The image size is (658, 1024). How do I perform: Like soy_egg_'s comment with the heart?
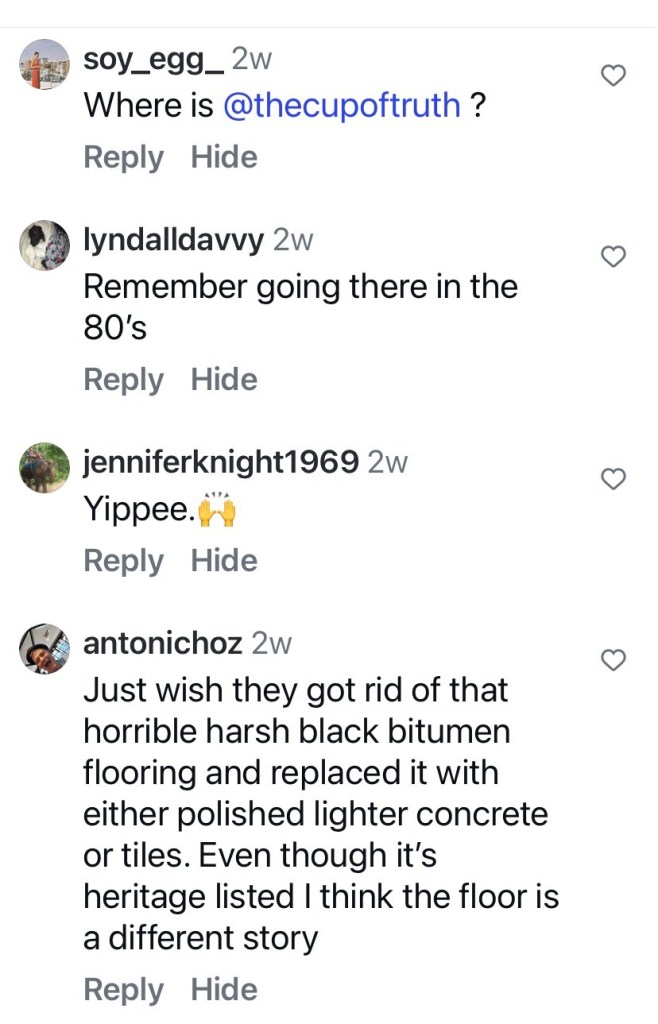click(612, 76)
